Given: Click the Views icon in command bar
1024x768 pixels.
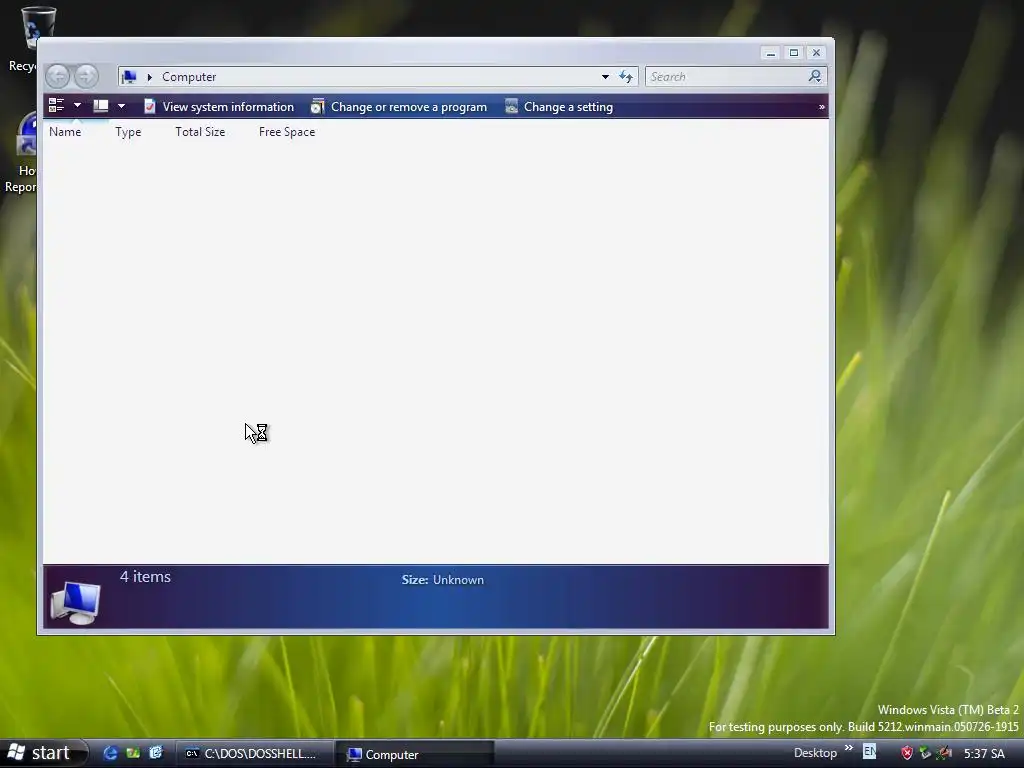Looking at the screenshot, I should [101, 106].
